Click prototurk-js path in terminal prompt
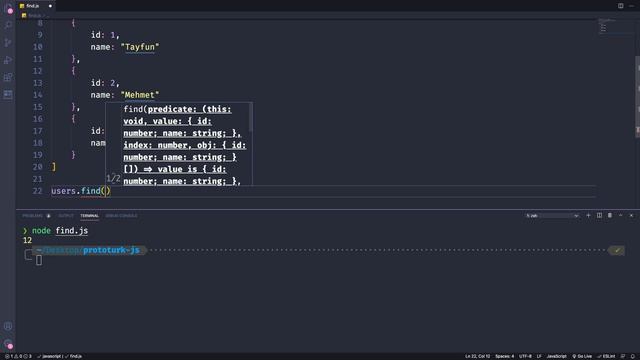The image size is (640, 360). (111, 250)
